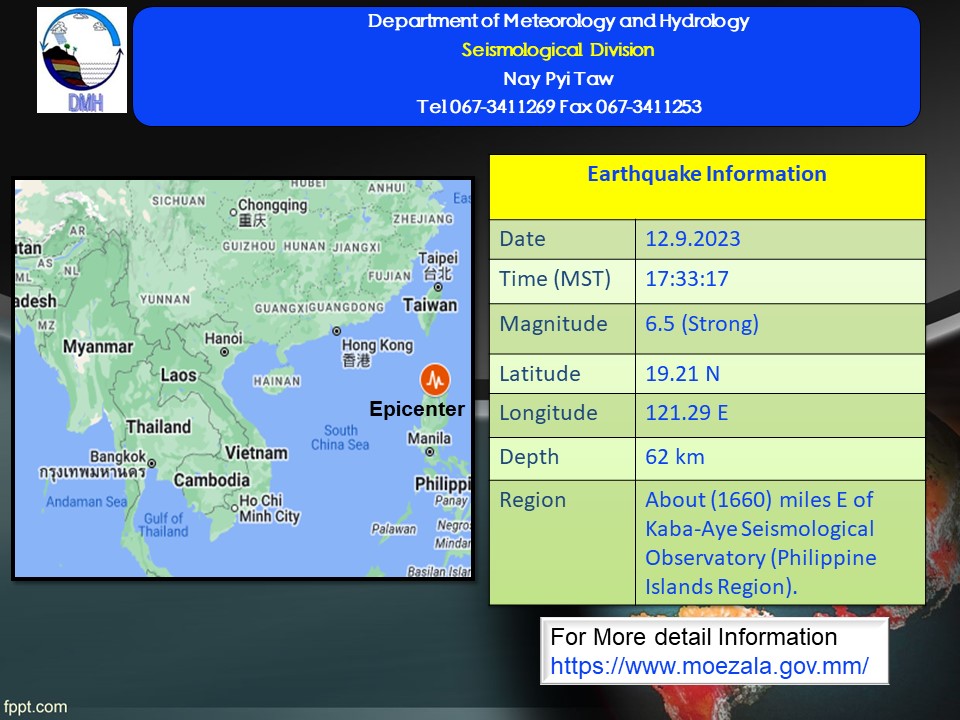Click the region description starting "About (1660) miles"

760,543
